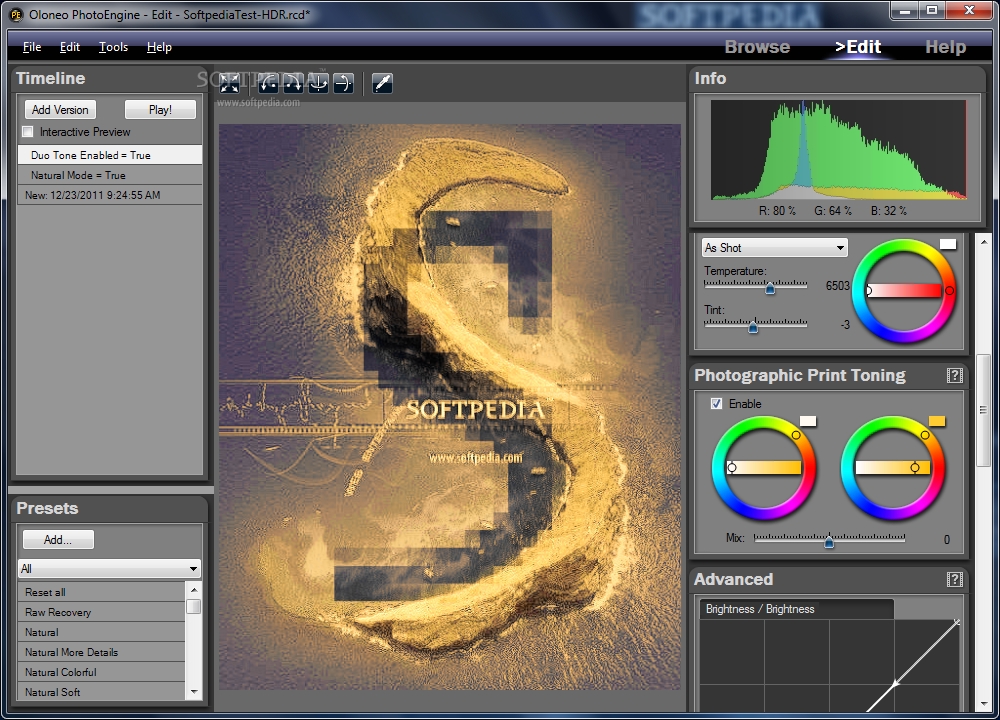The width and height of the screenshot is (1000, 720).
Task: Apply the Natural More Details preset
Action: (101, 652)
